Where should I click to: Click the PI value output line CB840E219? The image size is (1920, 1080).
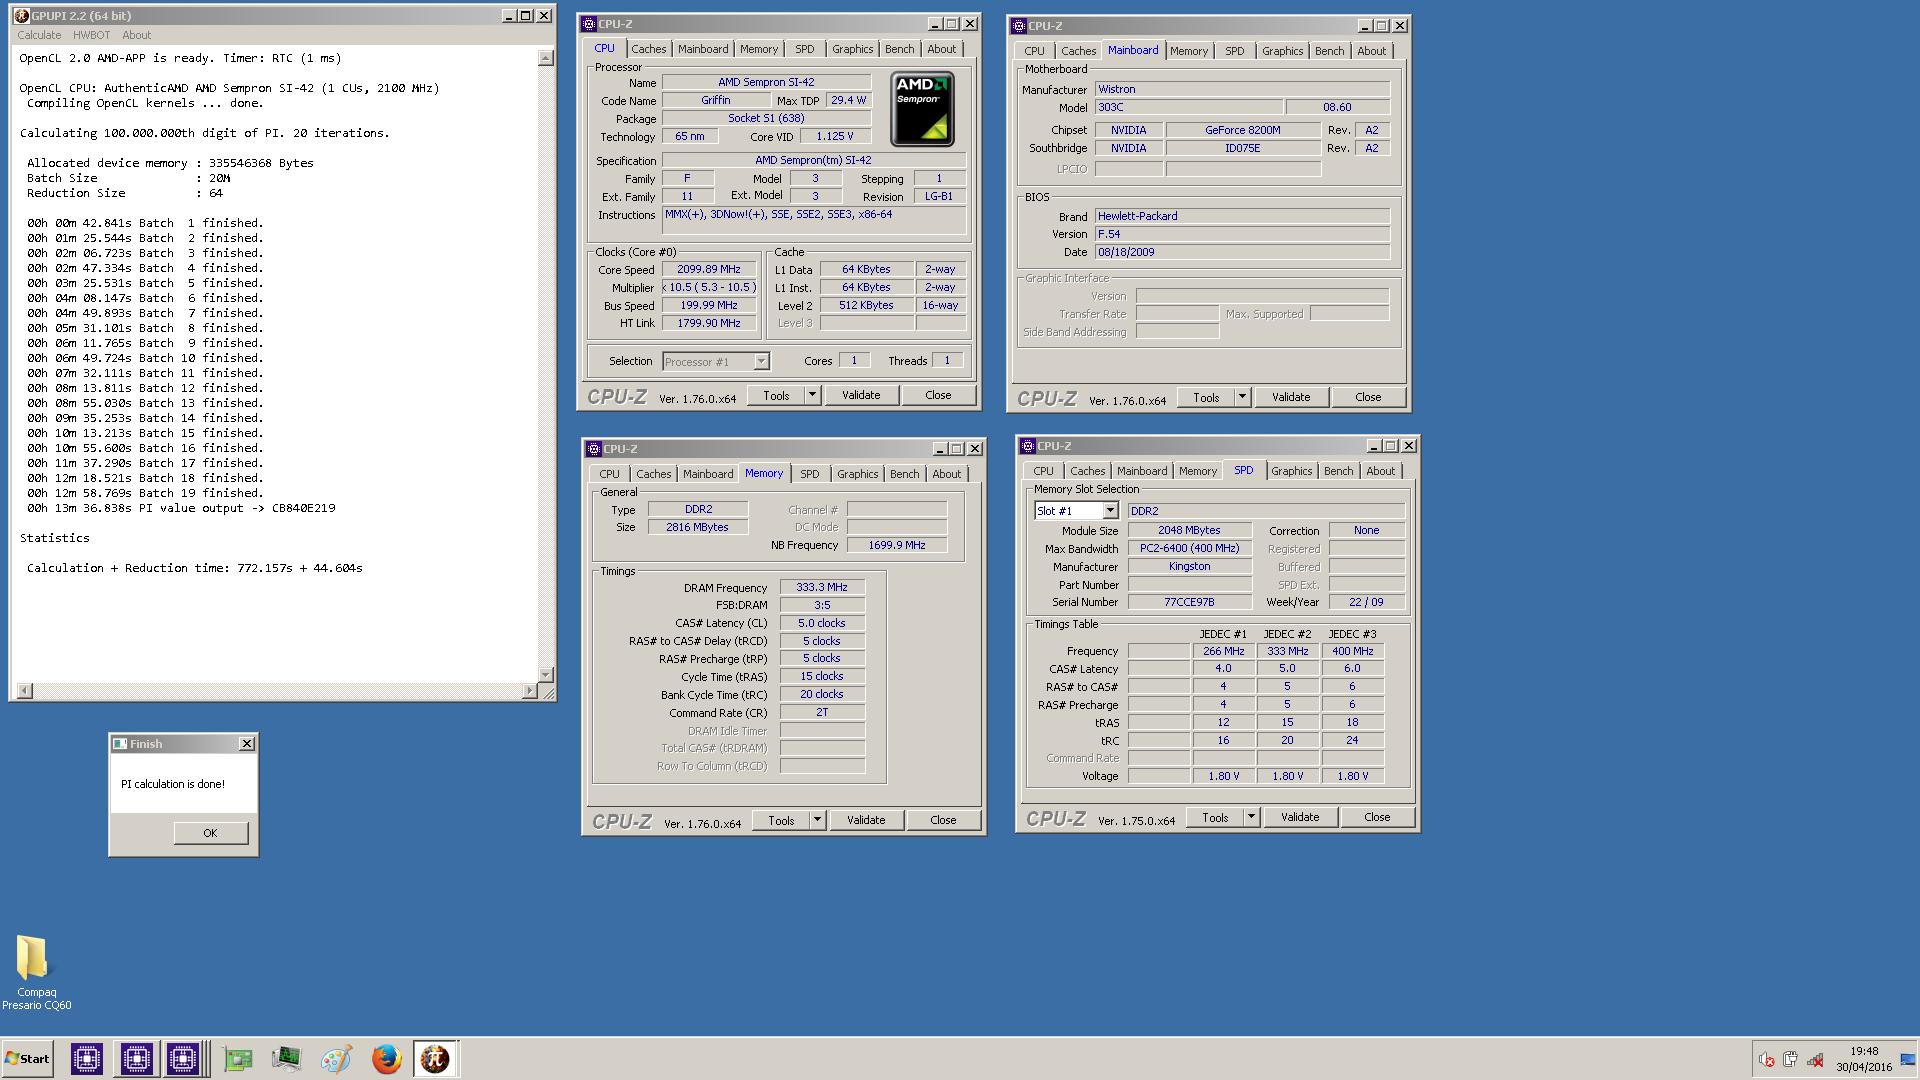(x=181, y=508)
